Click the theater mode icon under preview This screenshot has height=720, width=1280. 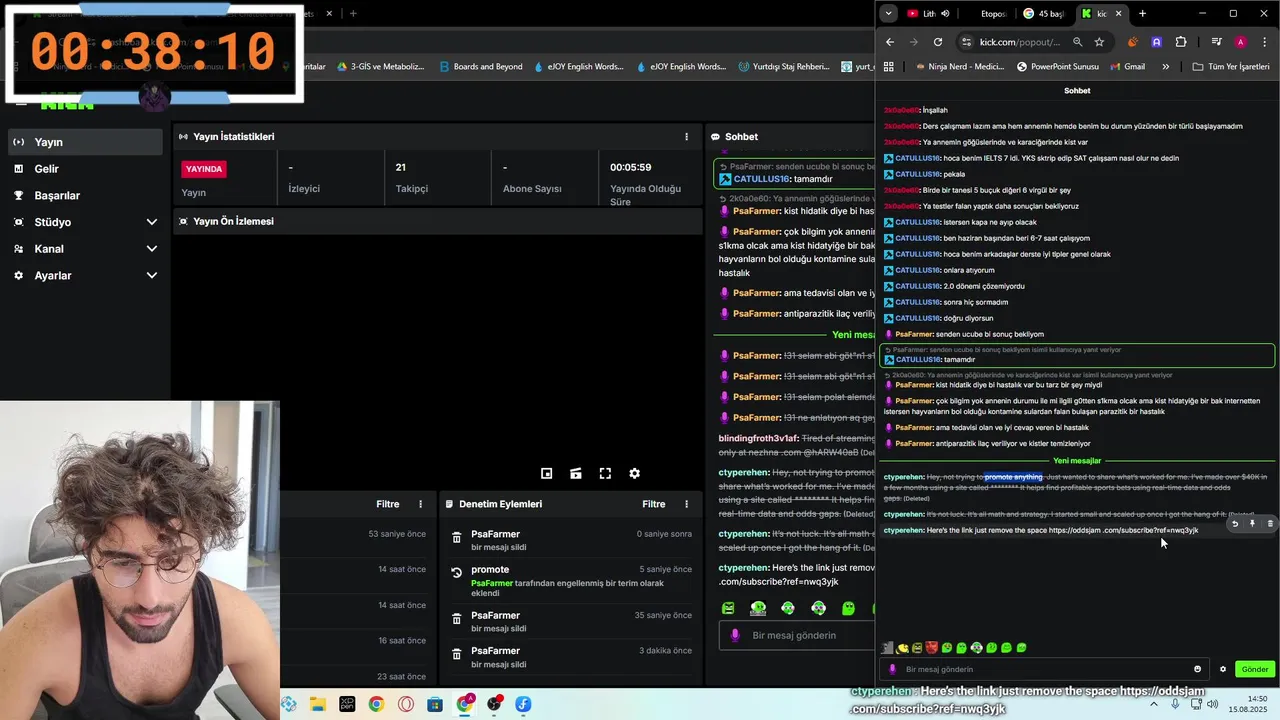pyautogui.click(x=576, y=474)
